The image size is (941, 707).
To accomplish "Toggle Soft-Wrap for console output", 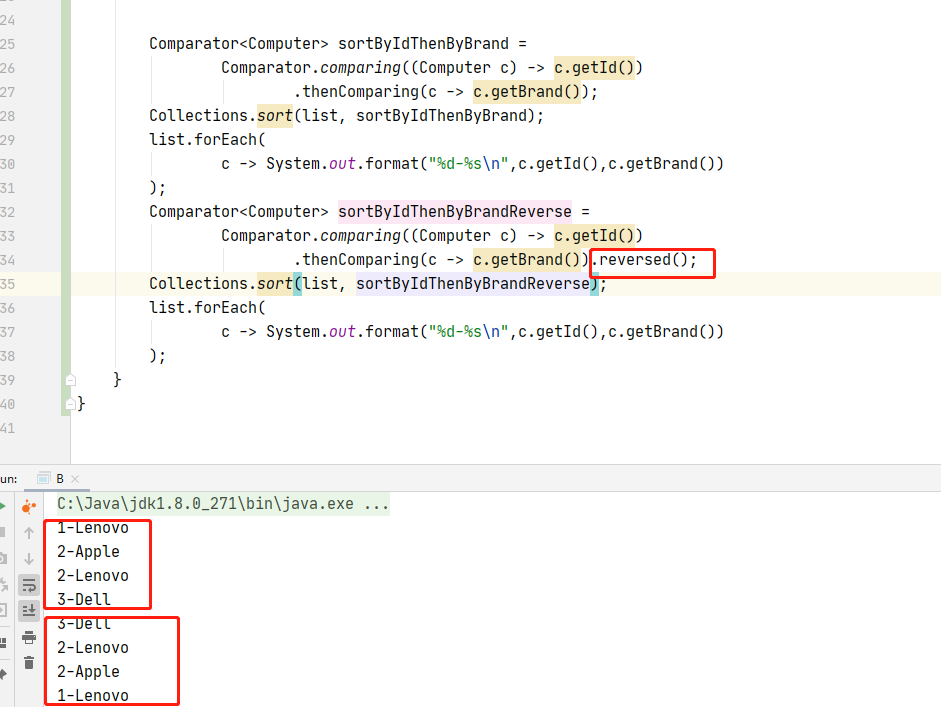I will coord(29,585).
